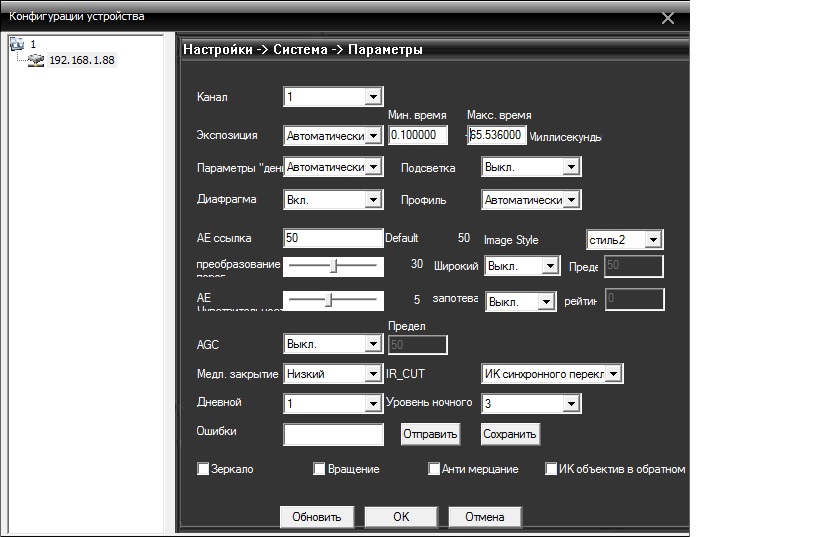Enable the Анти мерцание checkbox

(434, 469)
